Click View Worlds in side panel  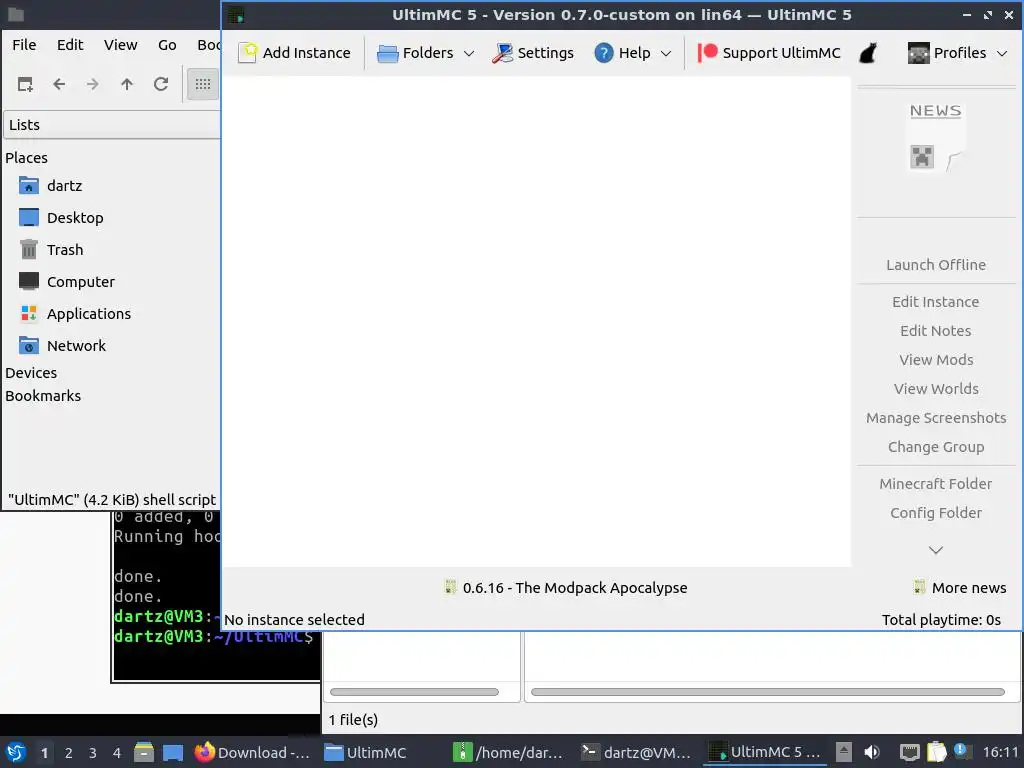(936, 389)
